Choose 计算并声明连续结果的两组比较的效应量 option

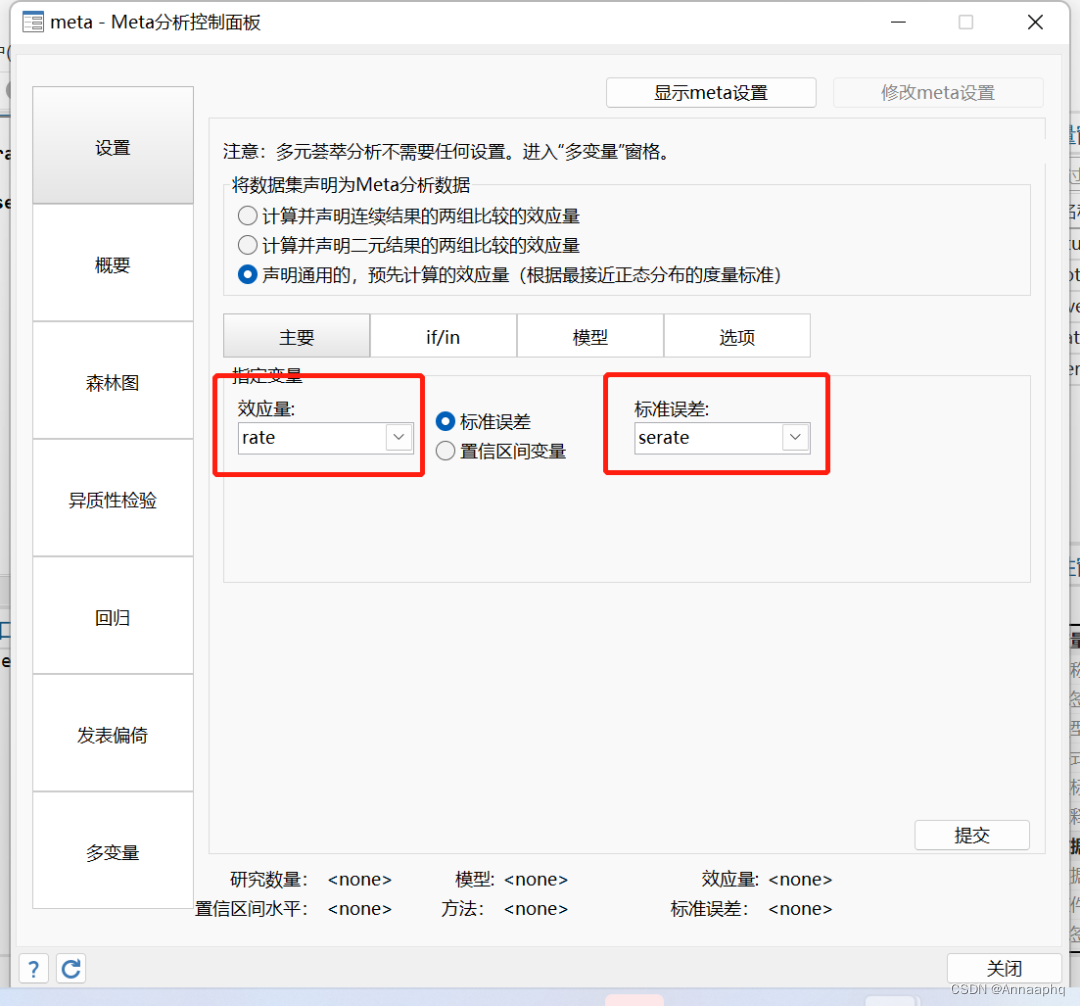click(247, 215)
